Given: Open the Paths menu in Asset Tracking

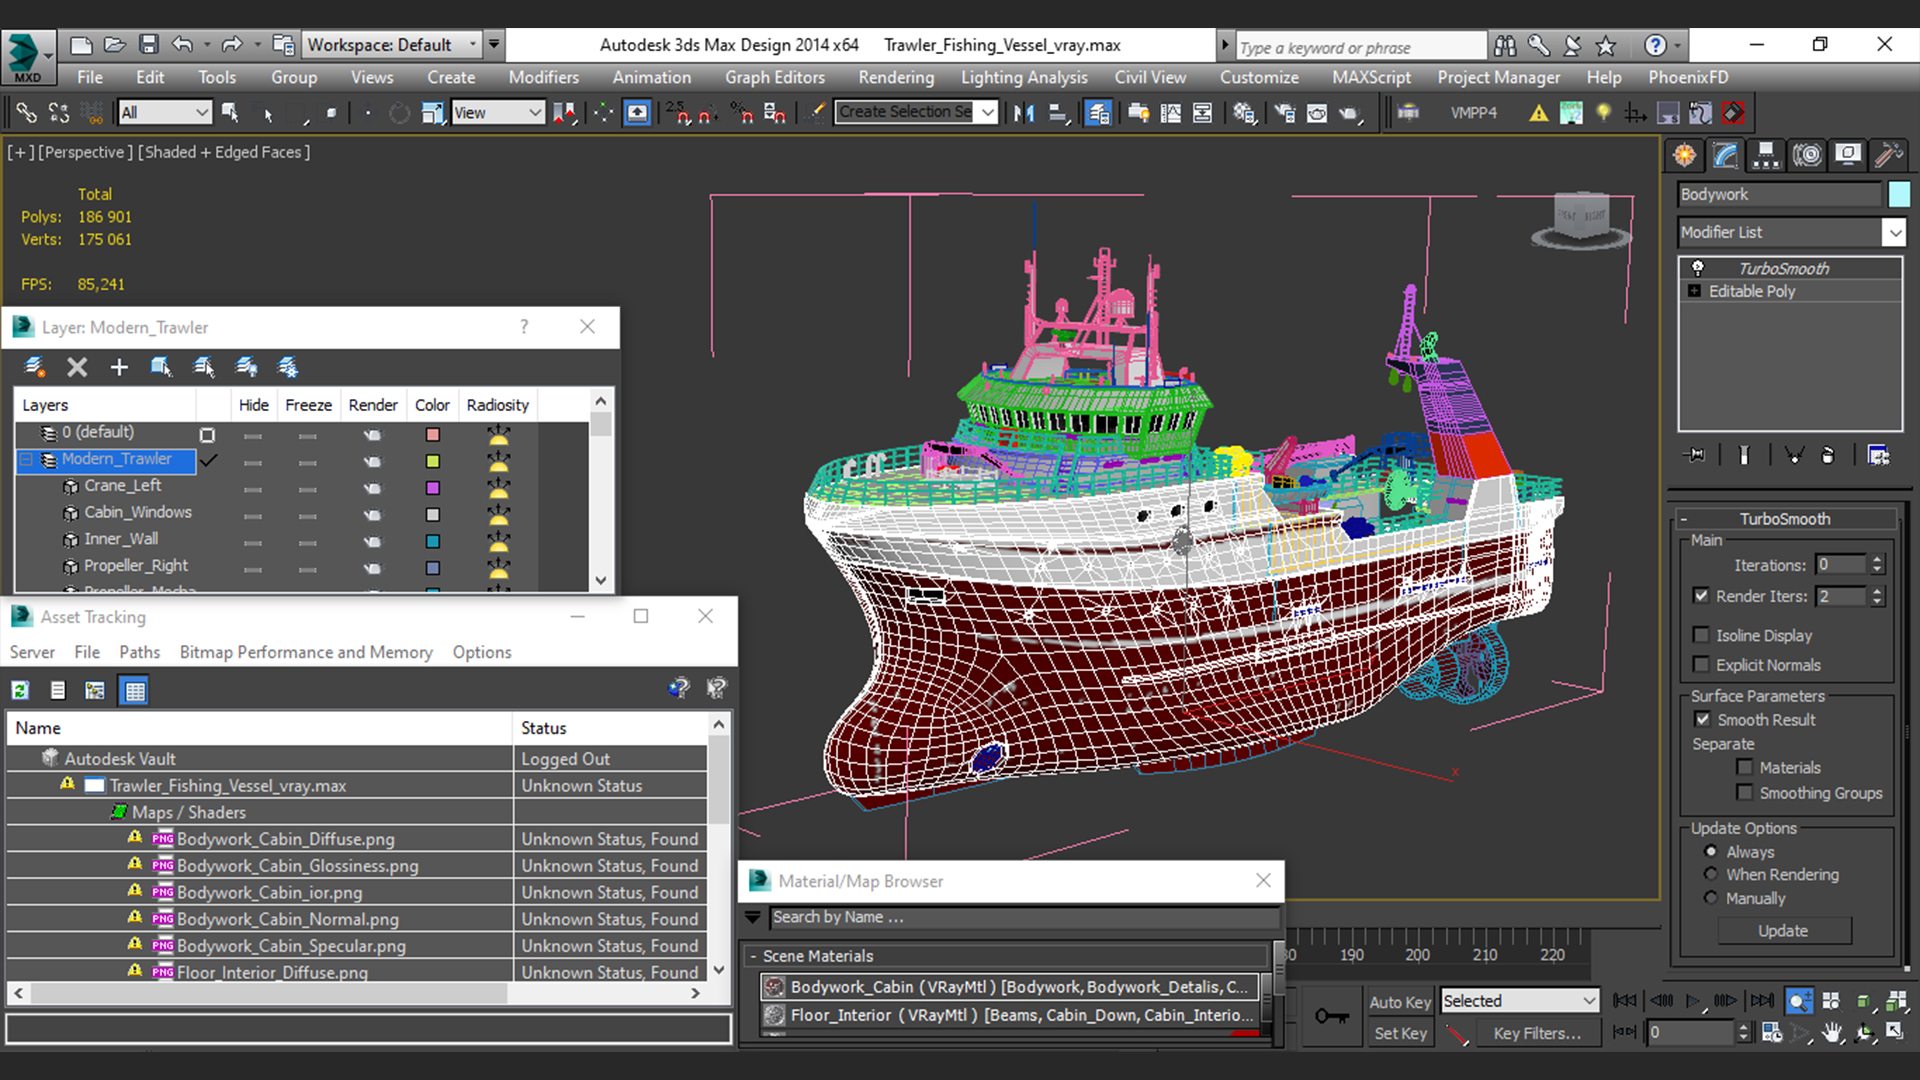Looking at the screenshot, I should click(139, 652).
